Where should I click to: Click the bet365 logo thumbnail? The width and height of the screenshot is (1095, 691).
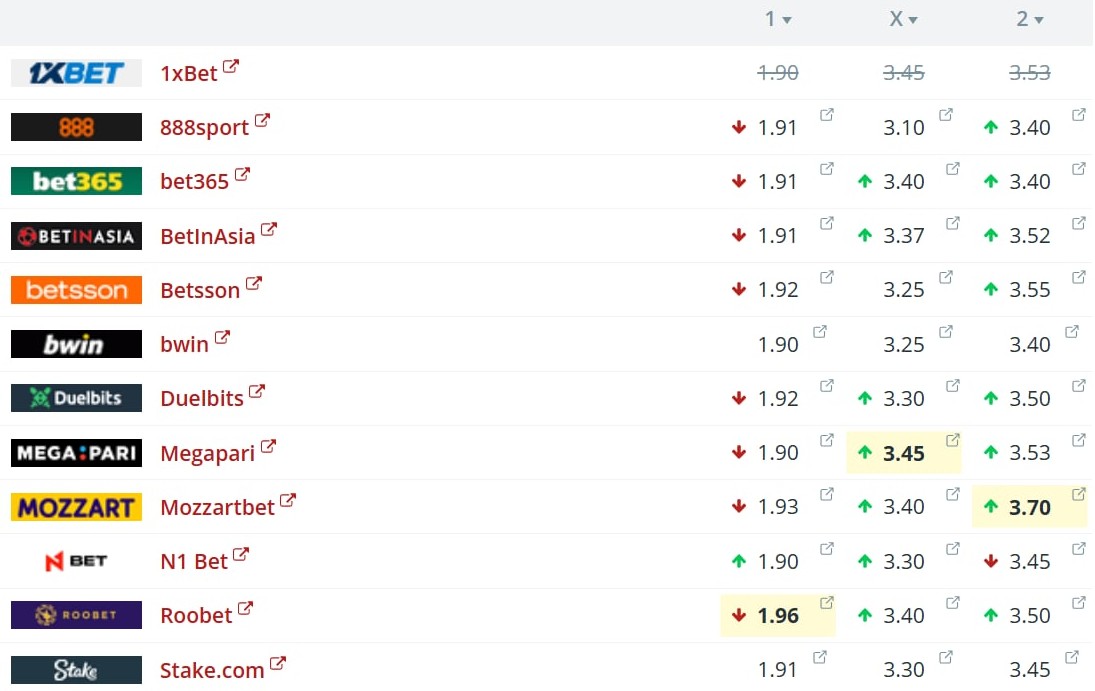[x=76, y=181]
